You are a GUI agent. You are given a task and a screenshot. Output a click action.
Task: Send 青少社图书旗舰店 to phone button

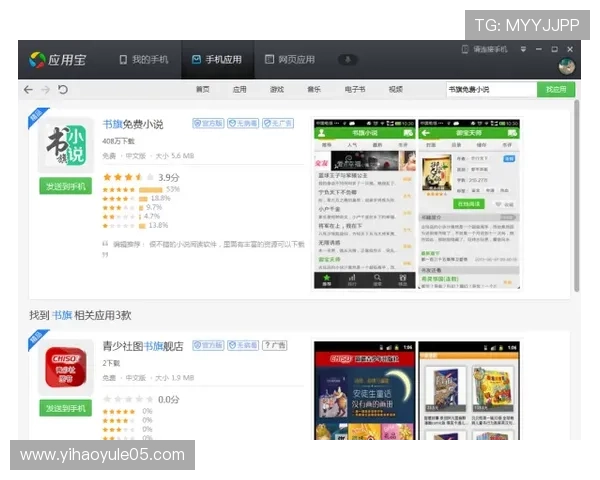click(65, 408)
